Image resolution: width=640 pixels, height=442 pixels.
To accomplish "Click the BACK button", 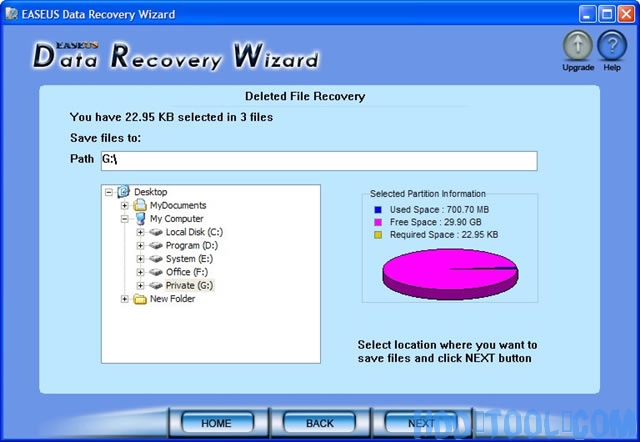I will (320, 423).
